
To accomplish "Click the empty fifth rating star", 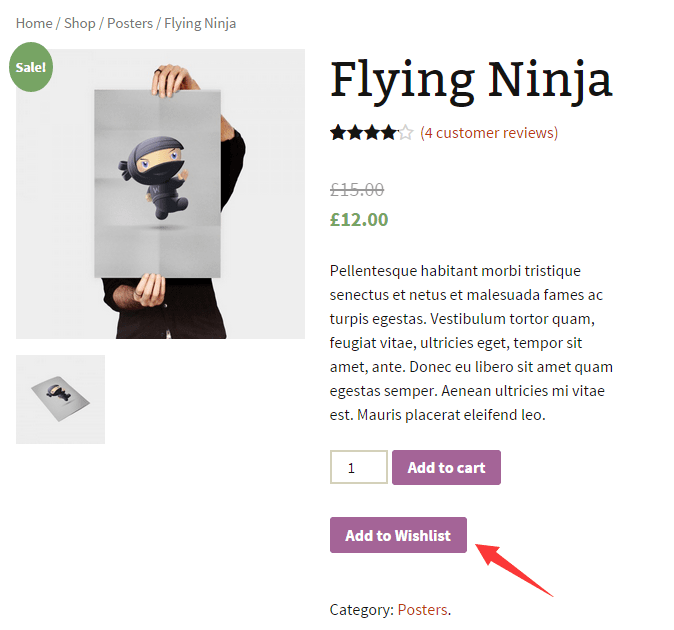I will point(405,132).
